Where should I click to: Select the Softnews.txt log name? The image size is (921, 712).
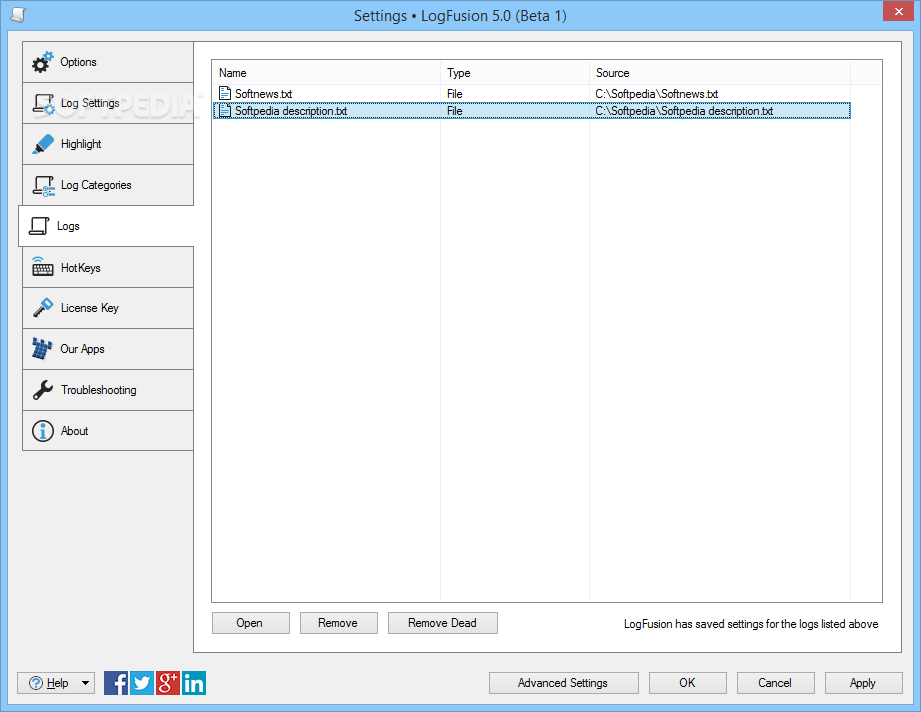(x=264, y=93)
